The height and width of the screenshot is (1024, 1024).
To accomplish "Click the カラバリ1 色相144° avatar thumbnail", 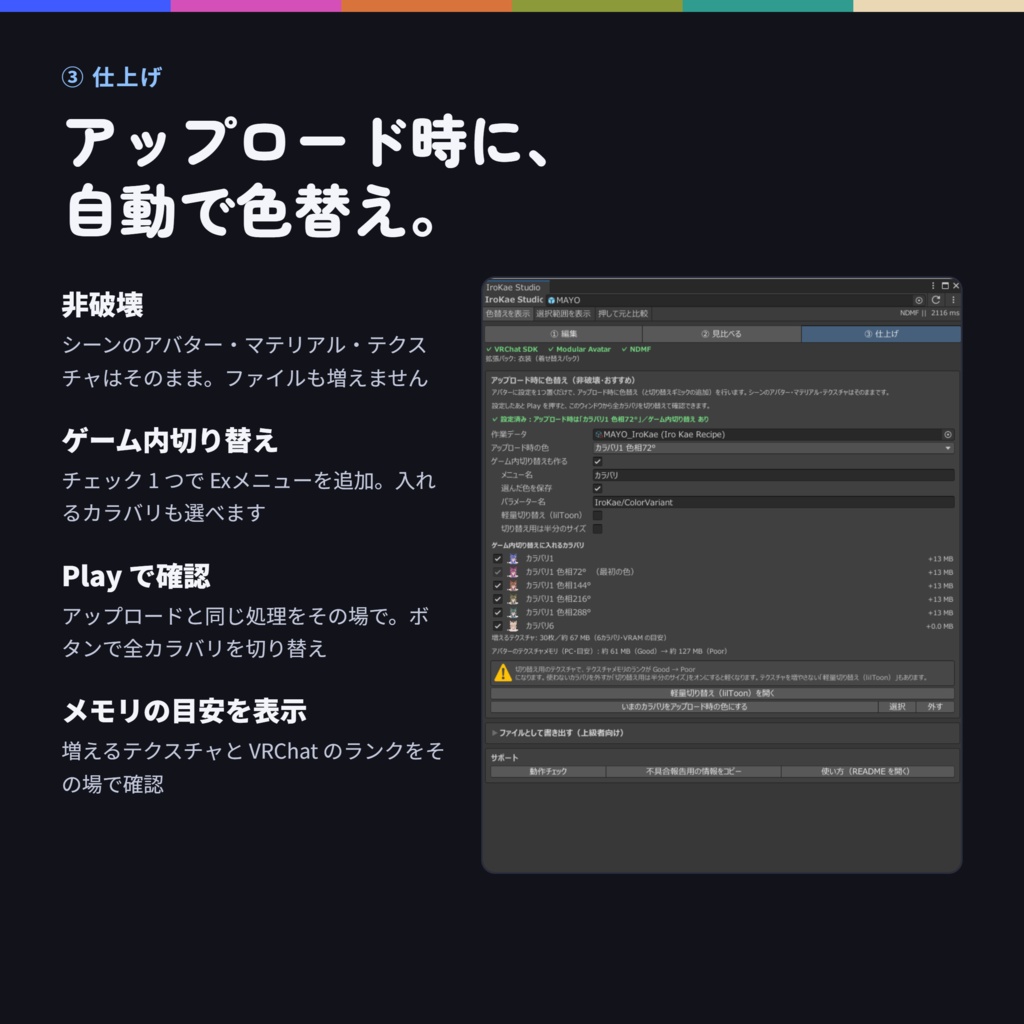I will pyautogui.click(x=513, y=586).
